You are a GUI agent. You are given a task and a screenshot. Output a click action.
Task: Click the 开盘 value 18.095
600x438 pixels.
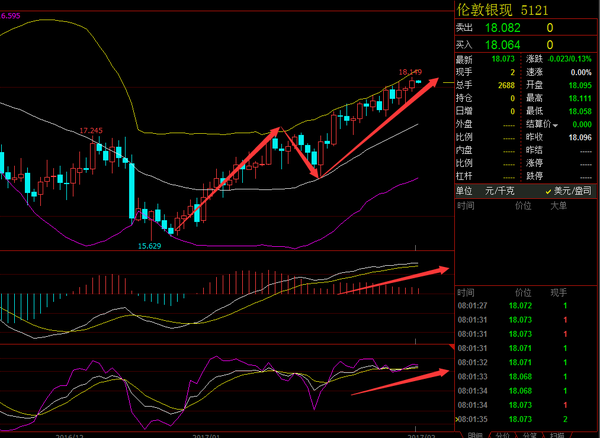click(580, 85)
